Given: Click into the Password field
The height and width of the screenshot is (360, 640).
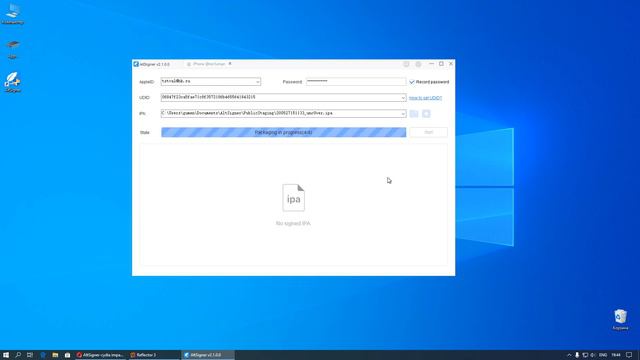Looking at the screenshot, I should pos(356,82).
